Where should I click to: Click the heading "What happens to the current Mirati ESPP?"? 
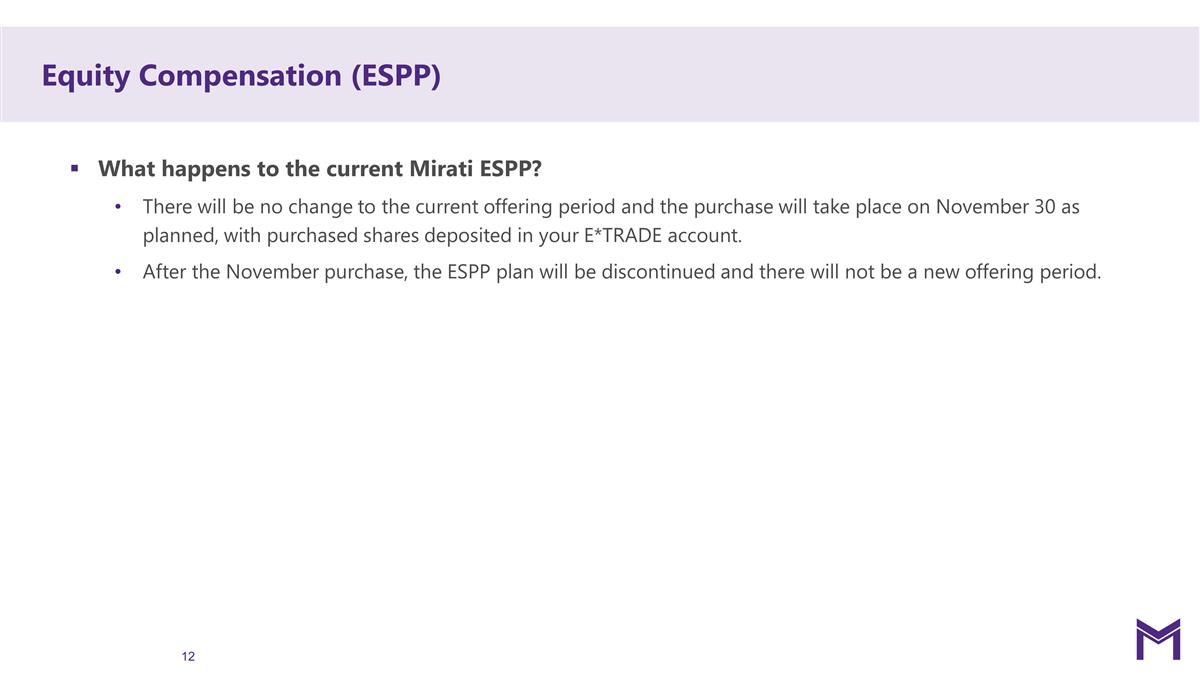pos(320,168)
